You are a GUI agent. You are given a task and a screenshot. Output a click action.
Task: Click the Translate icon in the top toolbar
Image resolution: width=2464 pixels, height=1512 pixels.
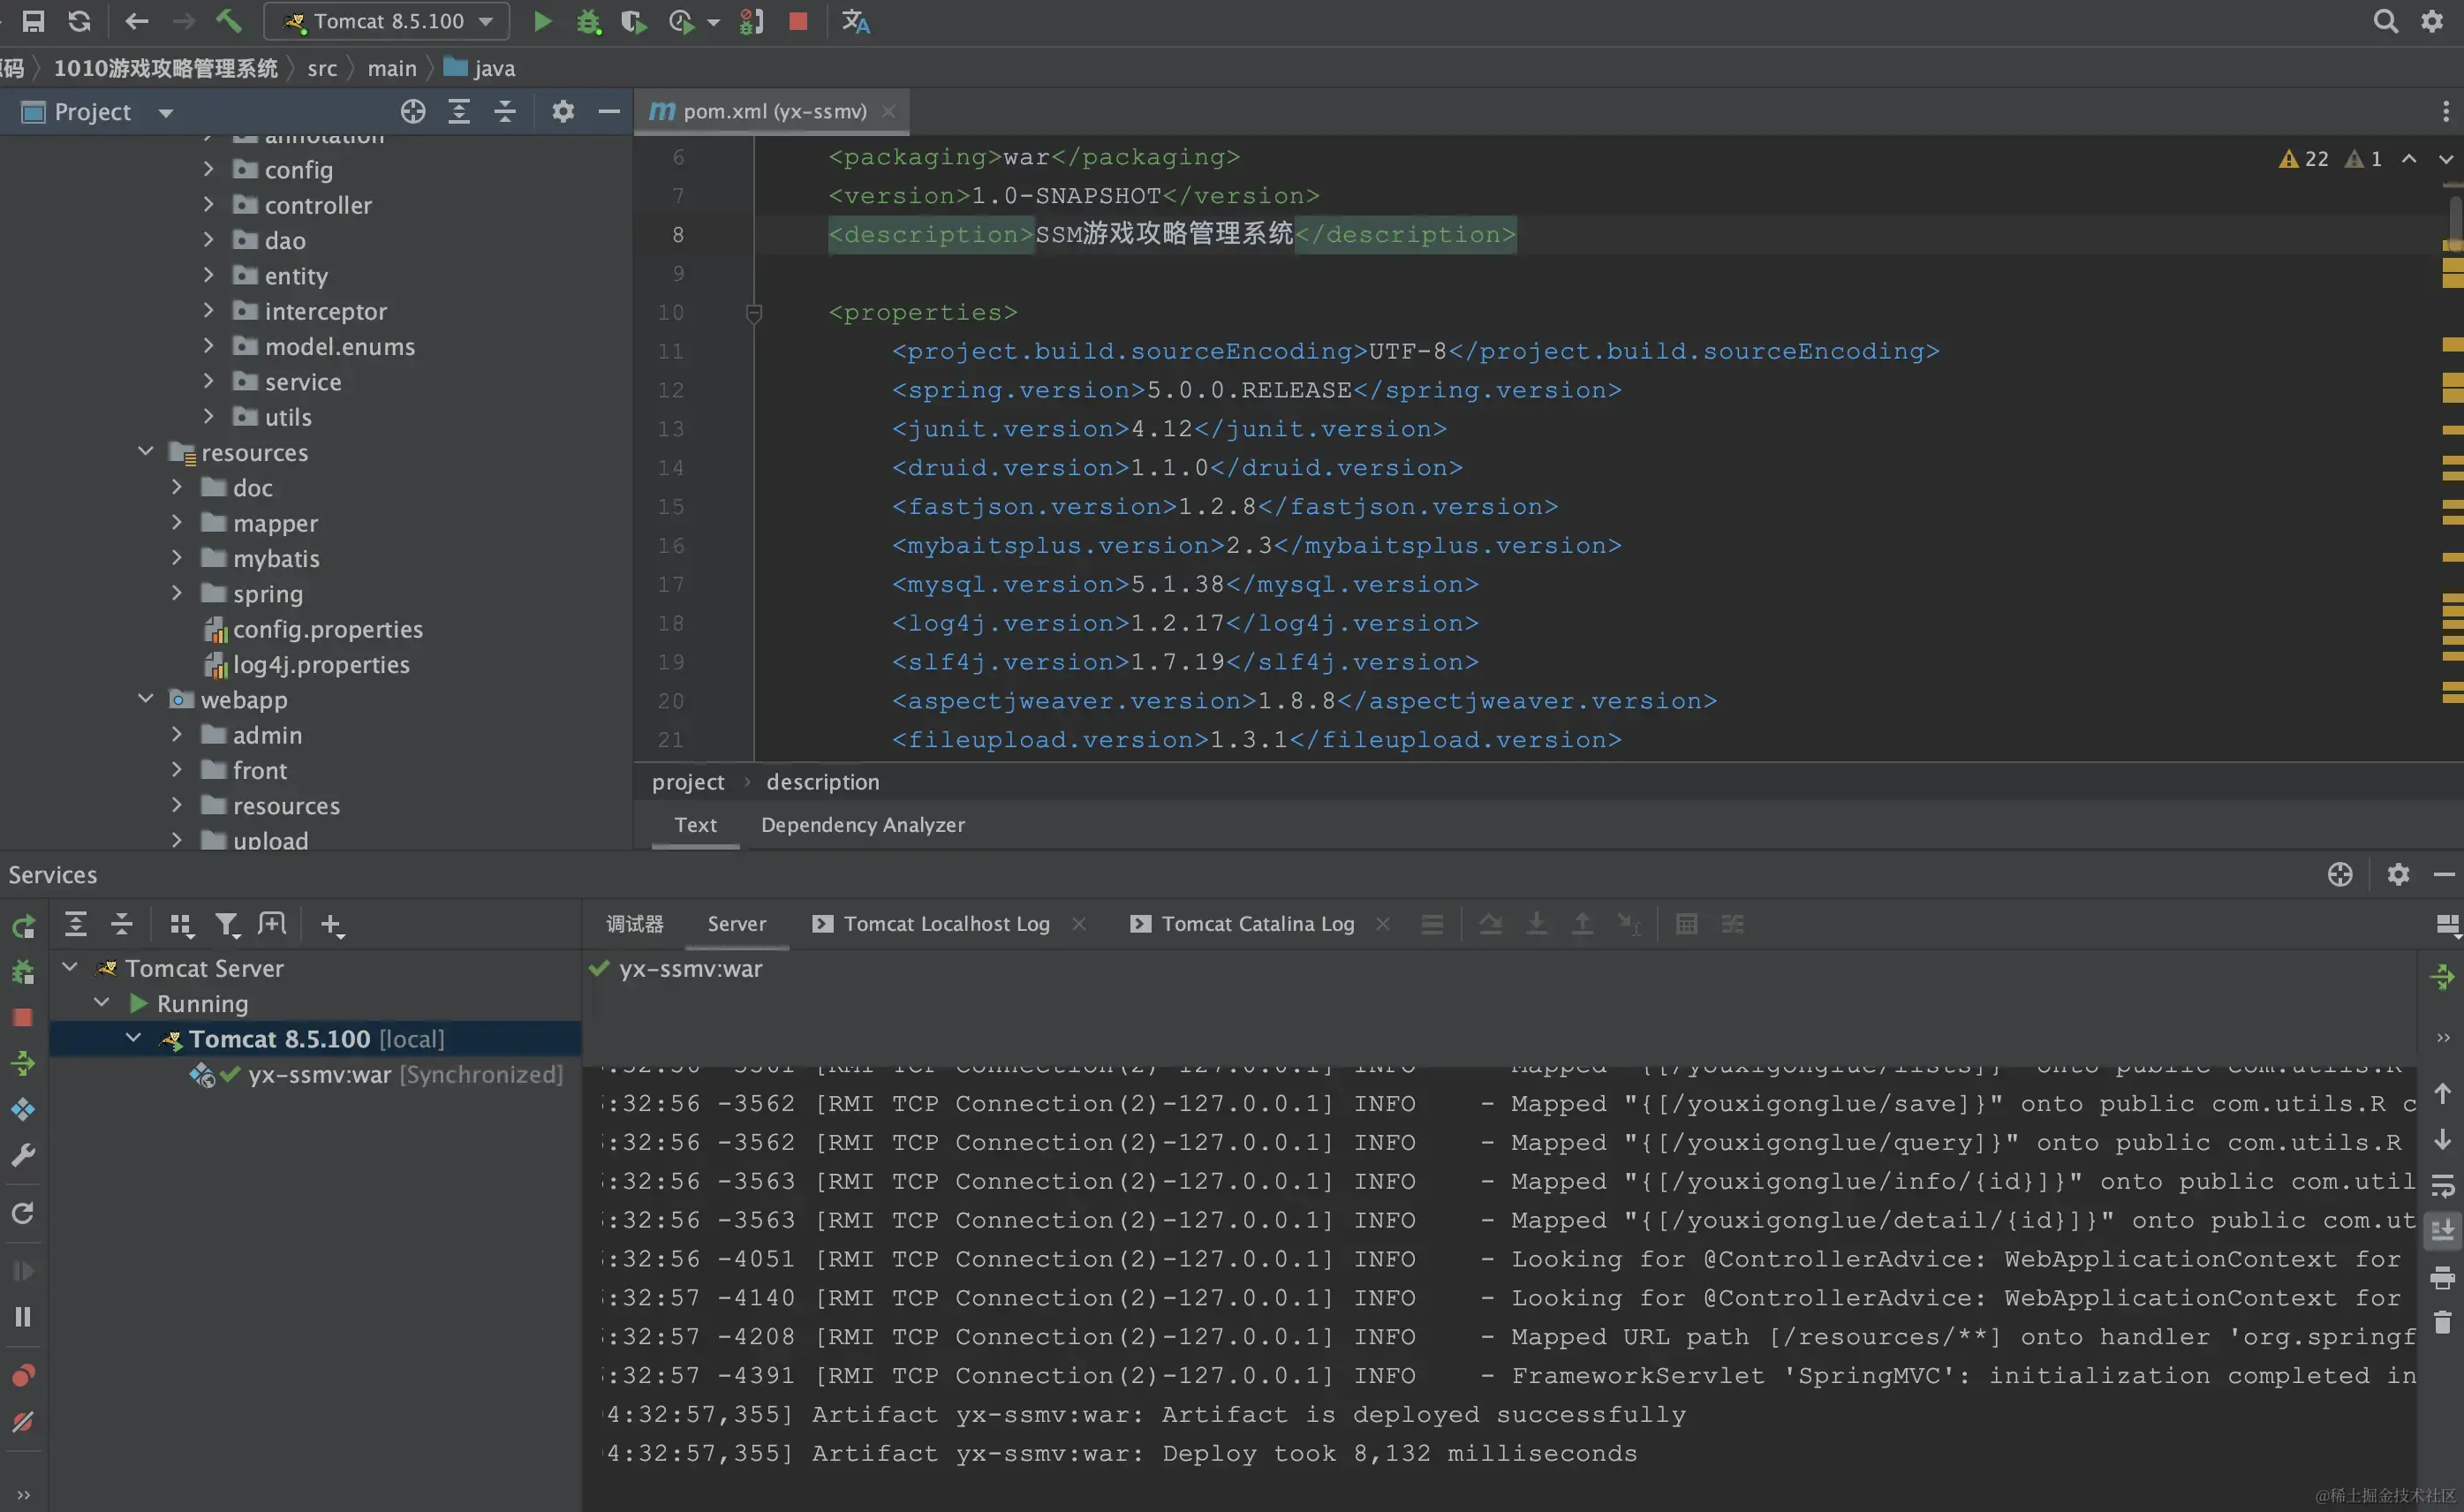click(x=856, y=21)
